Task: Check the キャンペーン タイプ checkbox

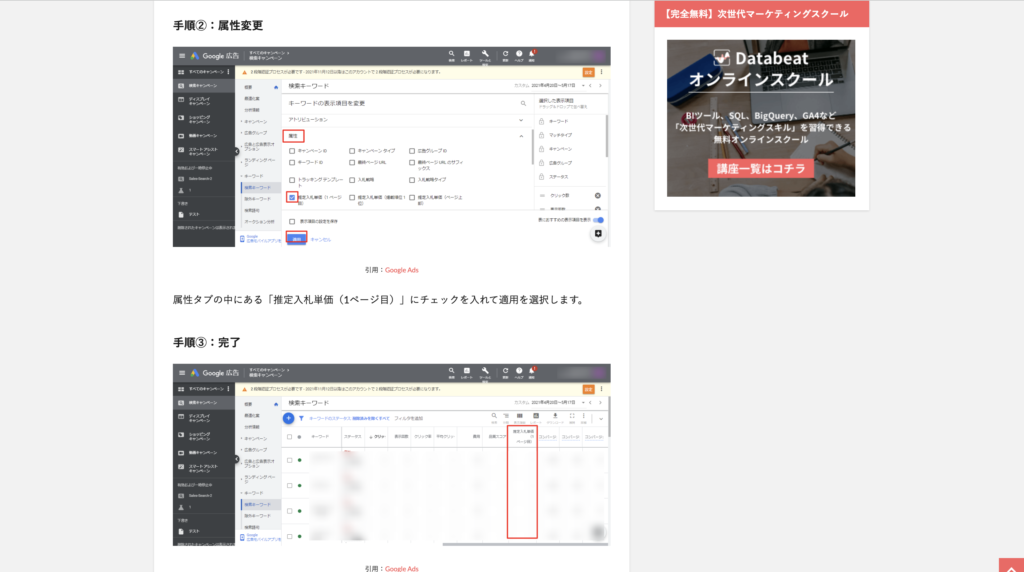Action: tap(352, 151)
